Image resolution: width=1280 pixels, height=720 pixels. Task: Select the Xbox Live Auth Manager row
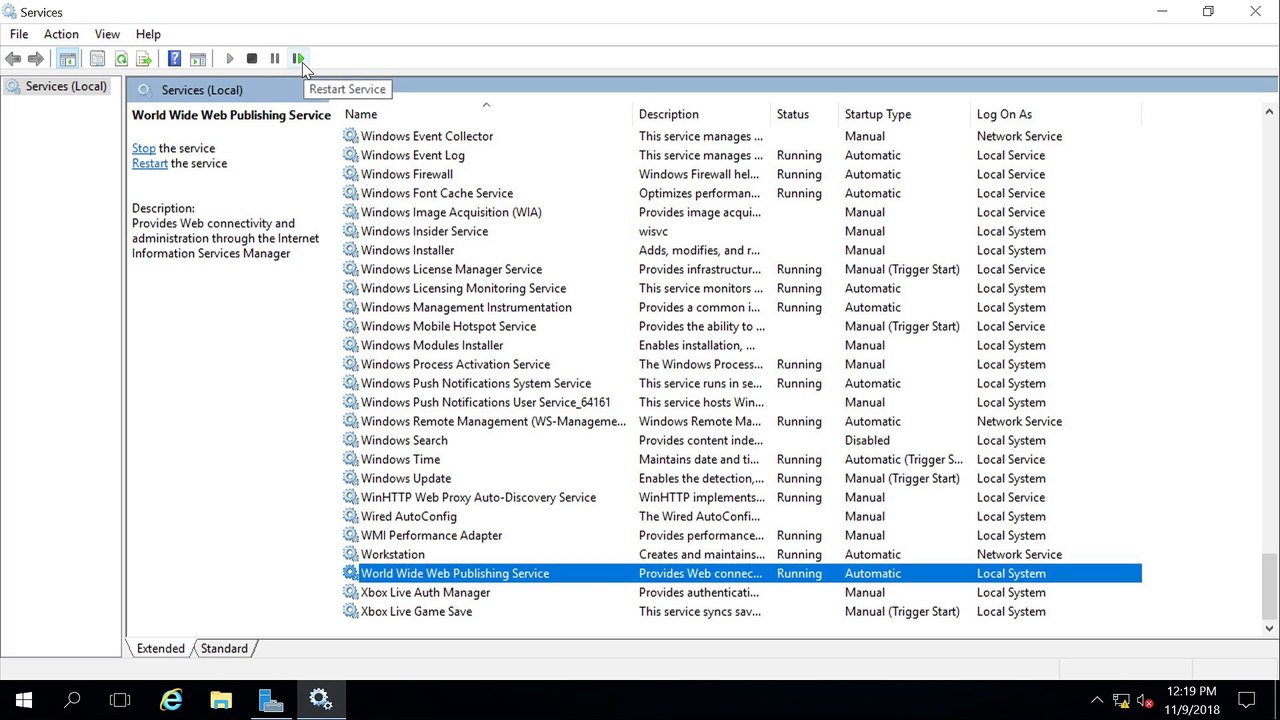pyautogui.click(x=741, y=592)
